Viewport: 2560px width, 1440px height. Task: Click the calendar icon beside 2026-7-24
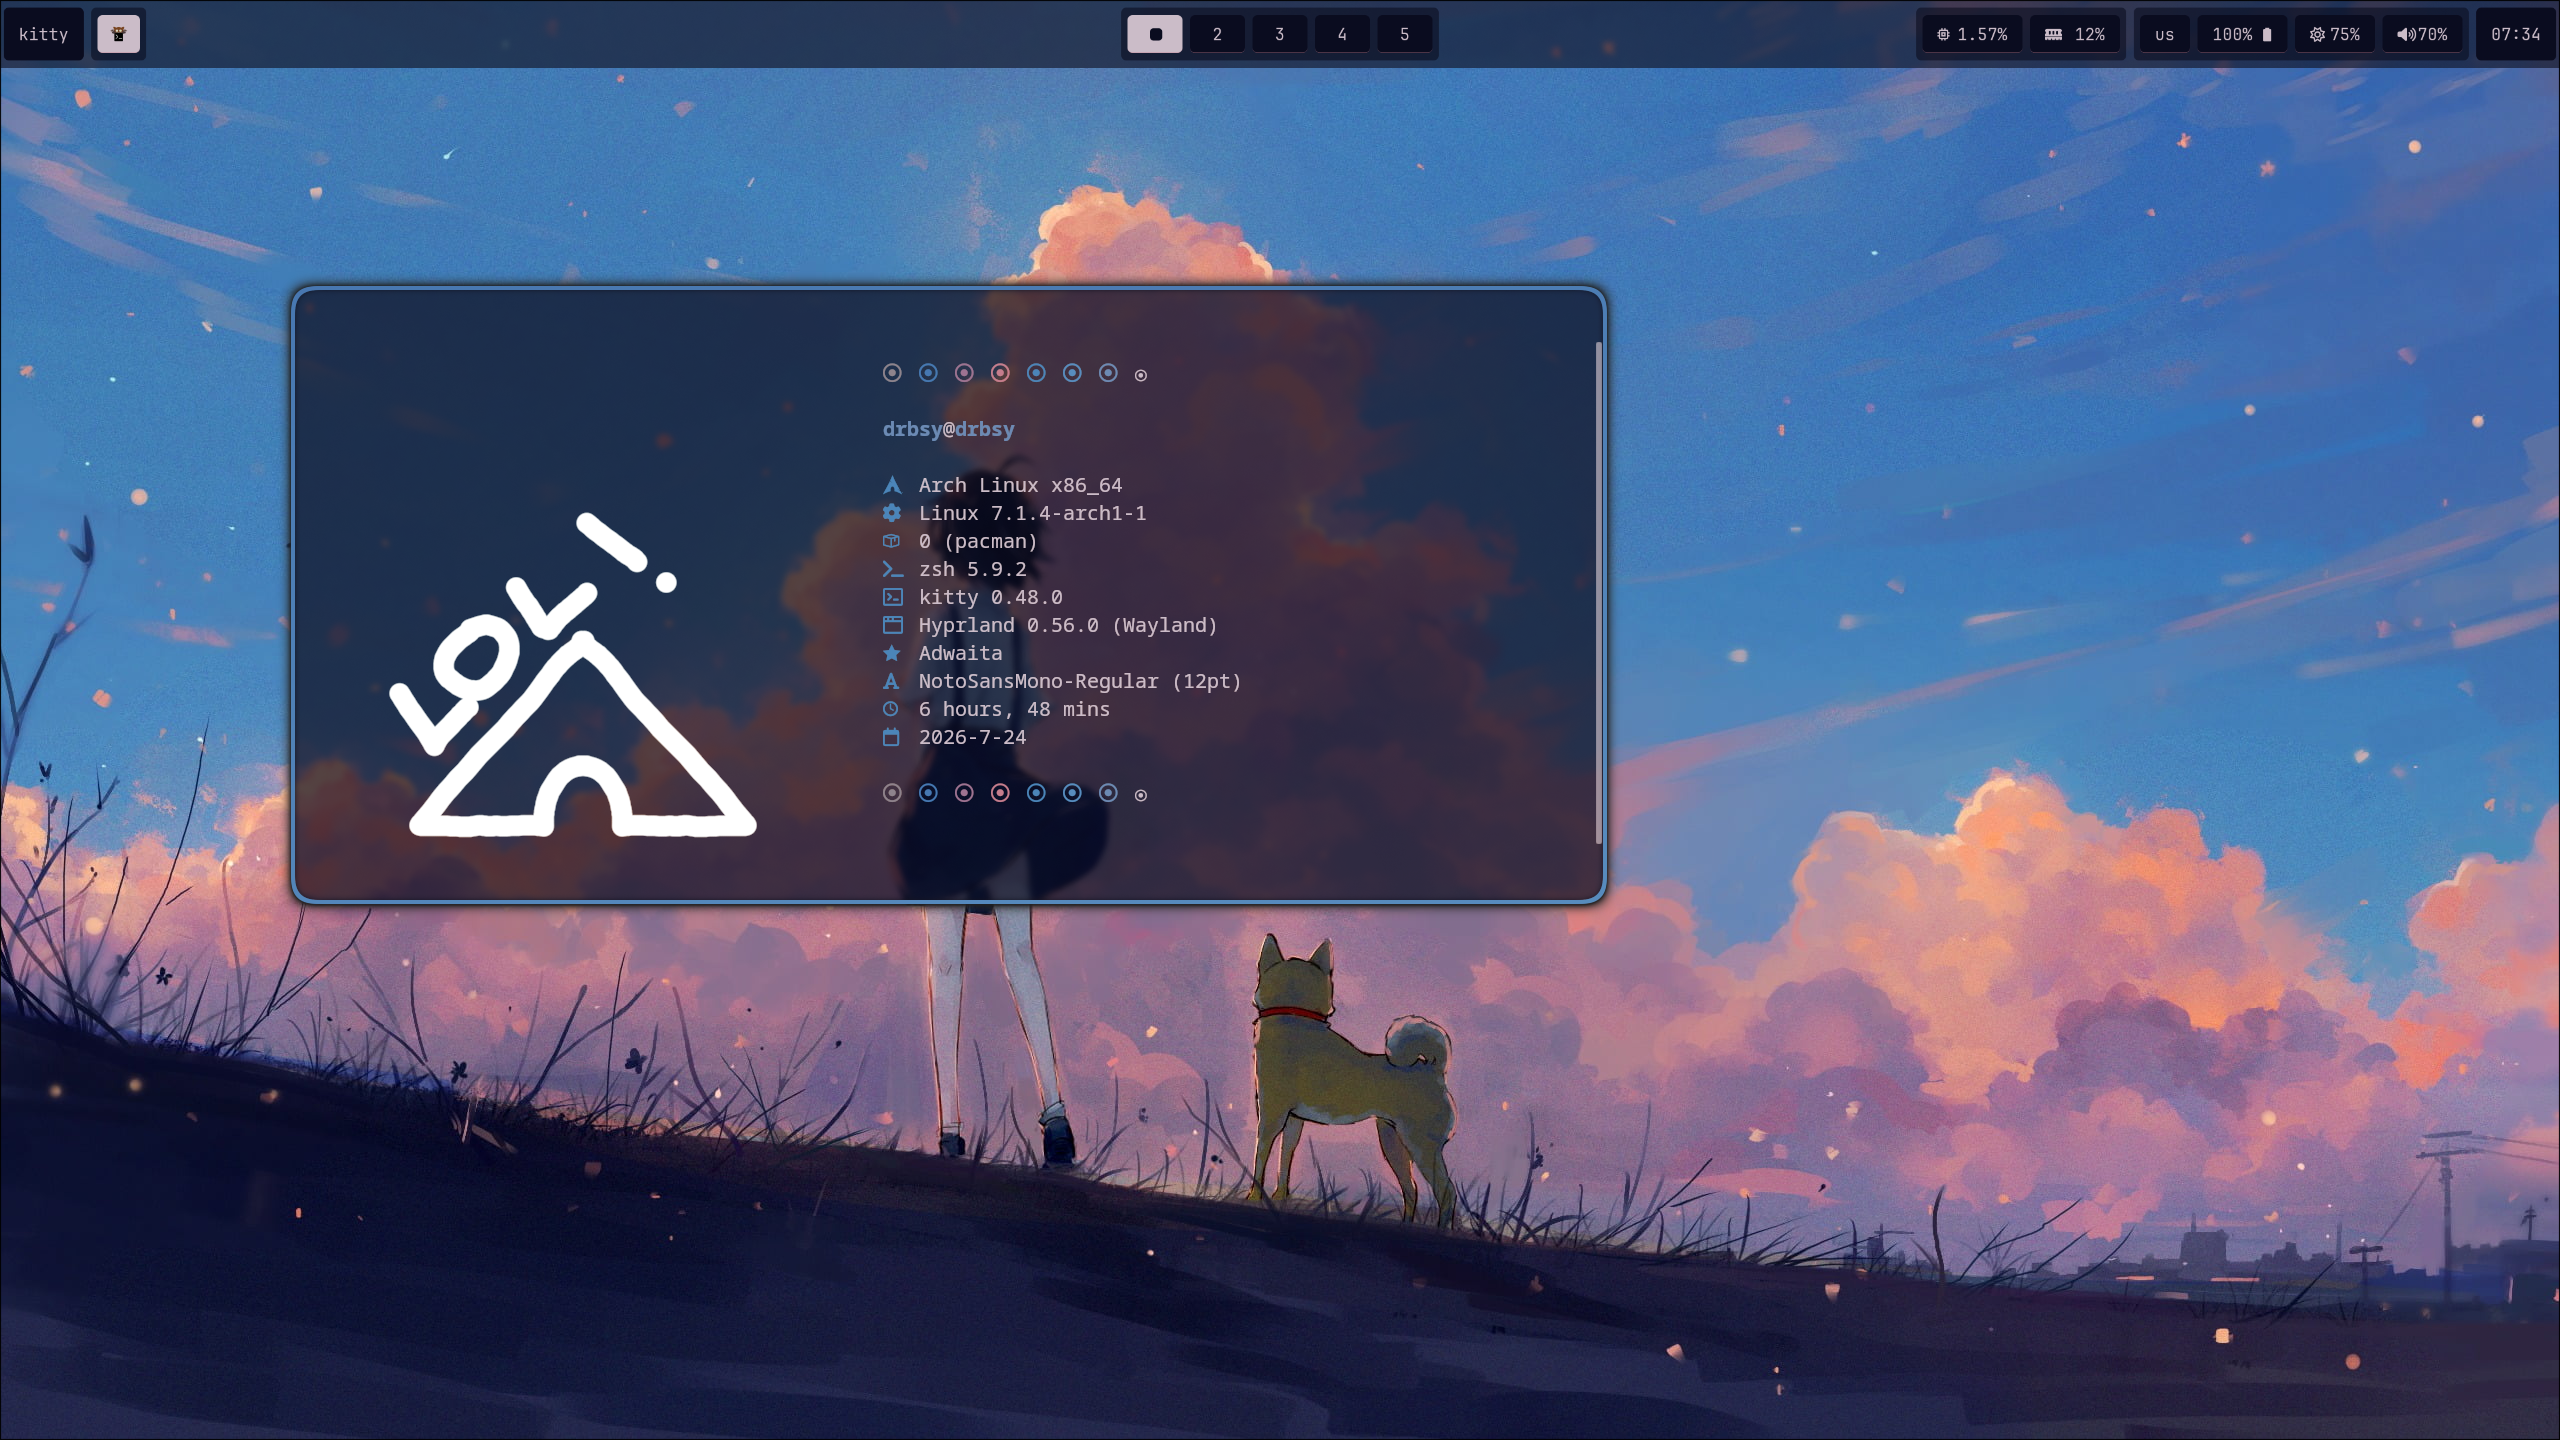click(x=892, y=737)
